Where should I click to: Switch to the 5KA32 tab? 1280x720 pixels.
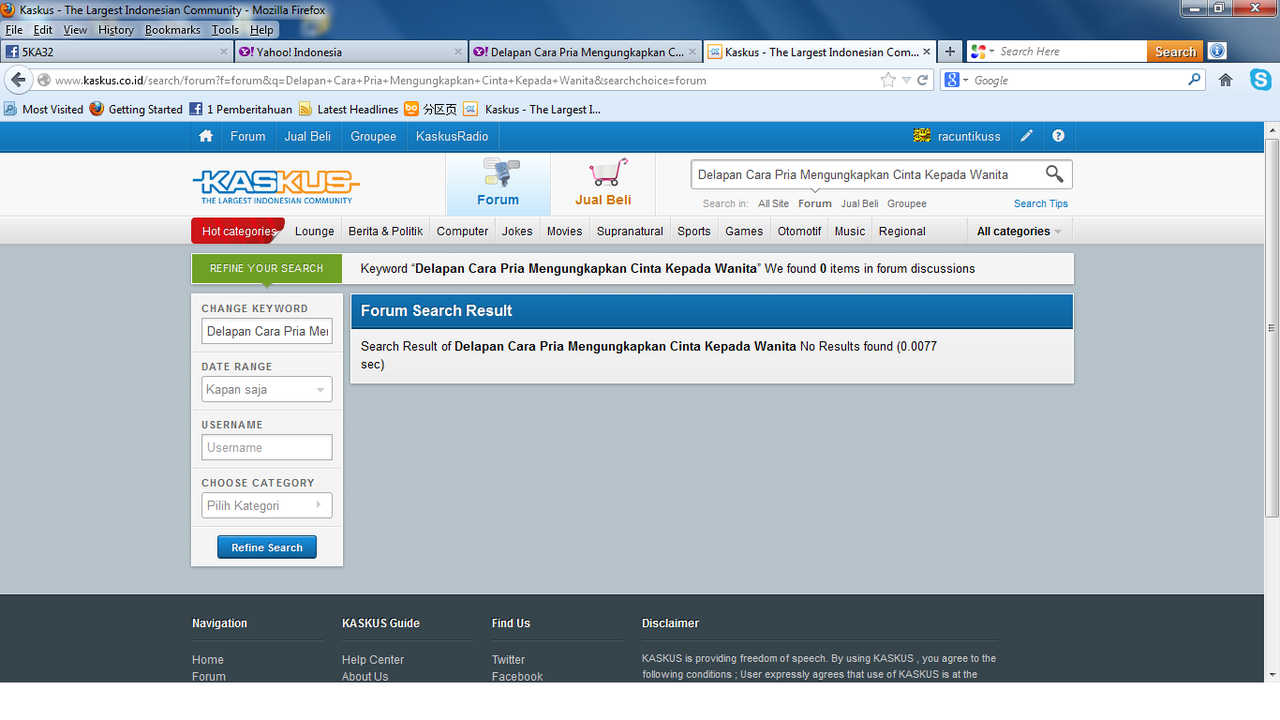click(117, 52)
